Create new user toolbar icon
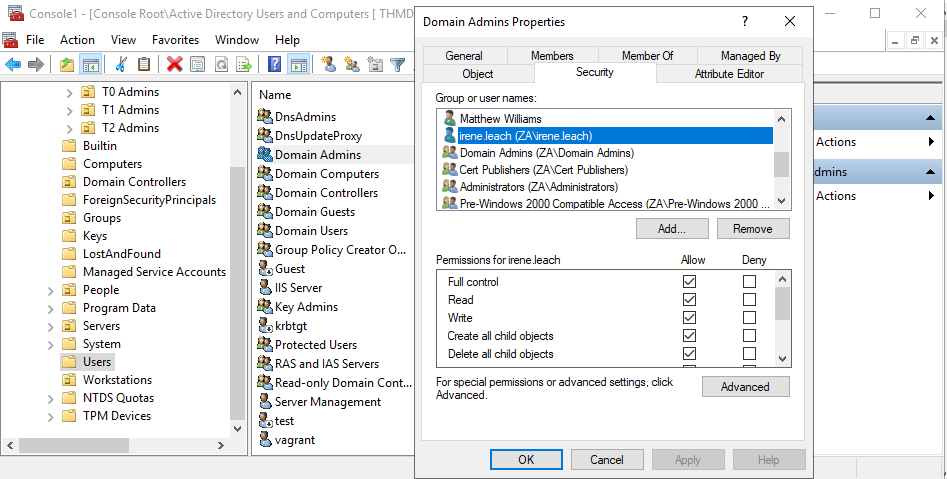The height and width of the screenshot is (479, 947). [329, 64]
